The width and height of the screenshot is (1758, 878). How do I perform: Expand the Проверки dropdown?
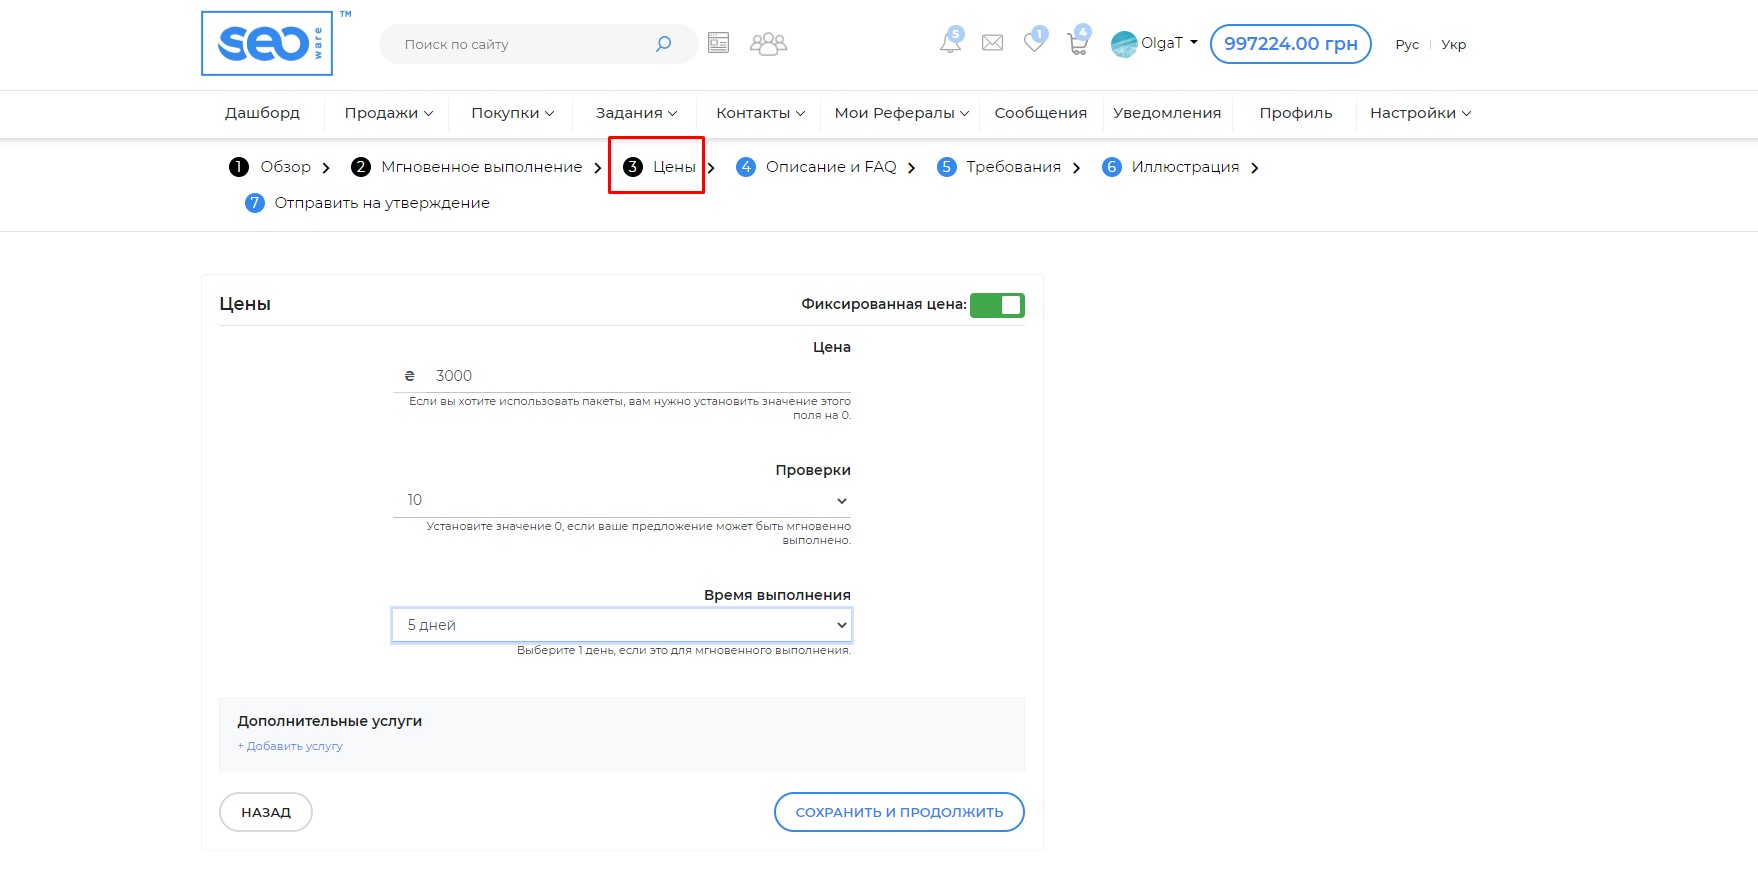621,500
